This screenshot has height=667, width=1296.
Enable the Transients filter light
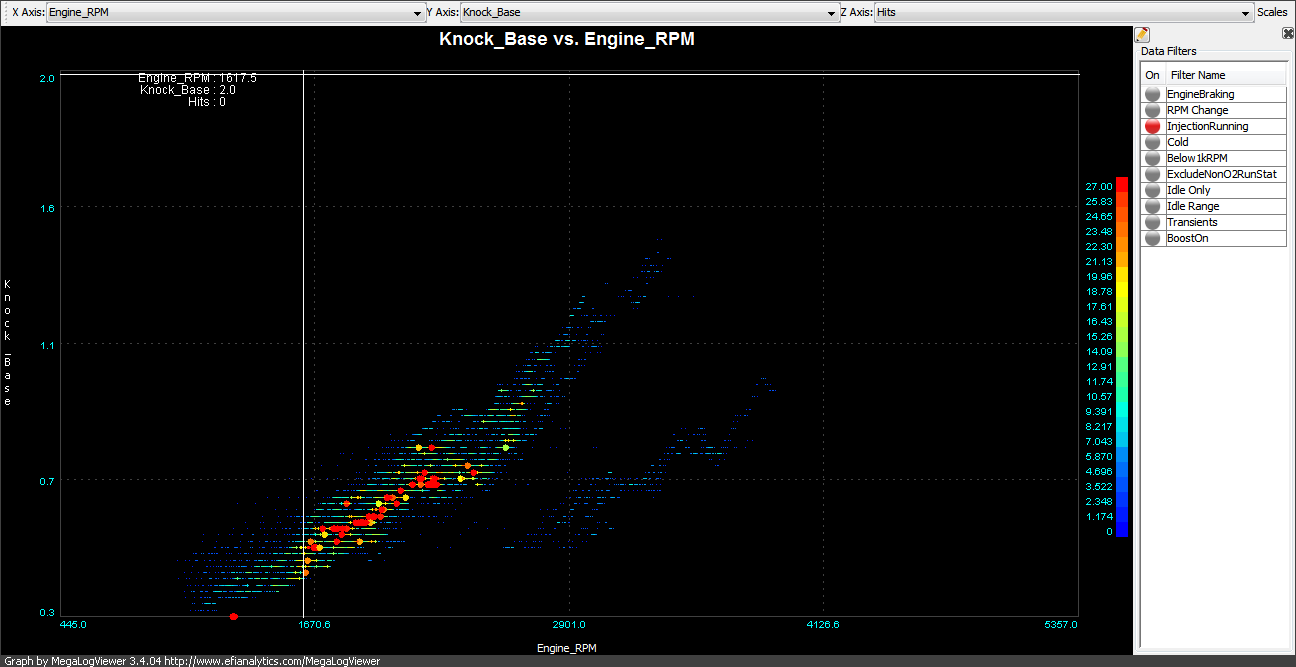click(x=1153, y=223)
